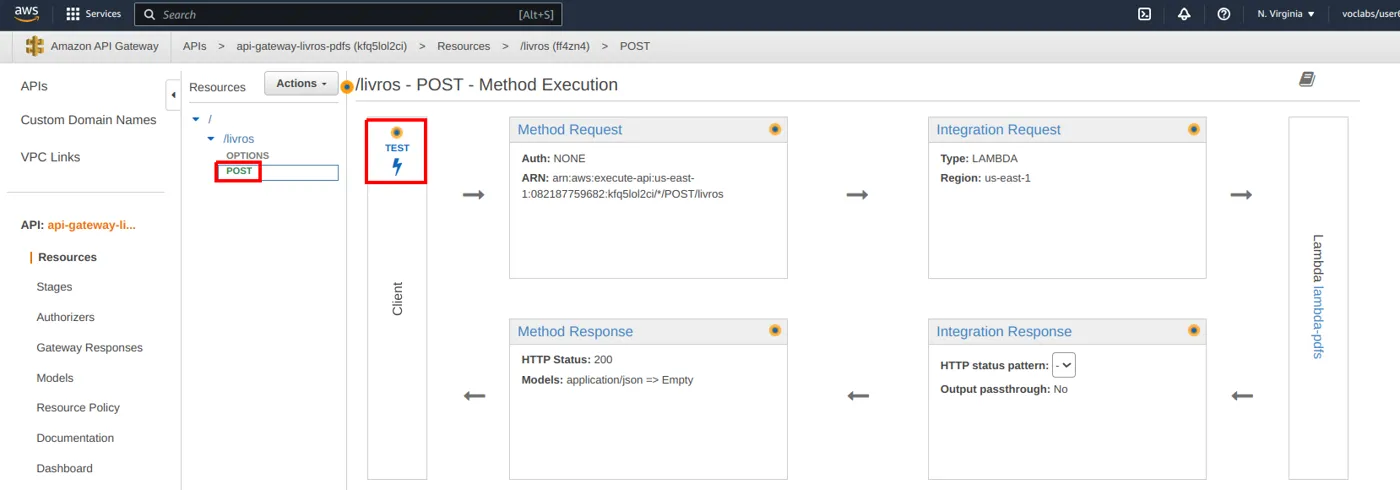Screen dimensions: 1400x490
Task: Open the Method Response settings link
Action: [575, 332]
